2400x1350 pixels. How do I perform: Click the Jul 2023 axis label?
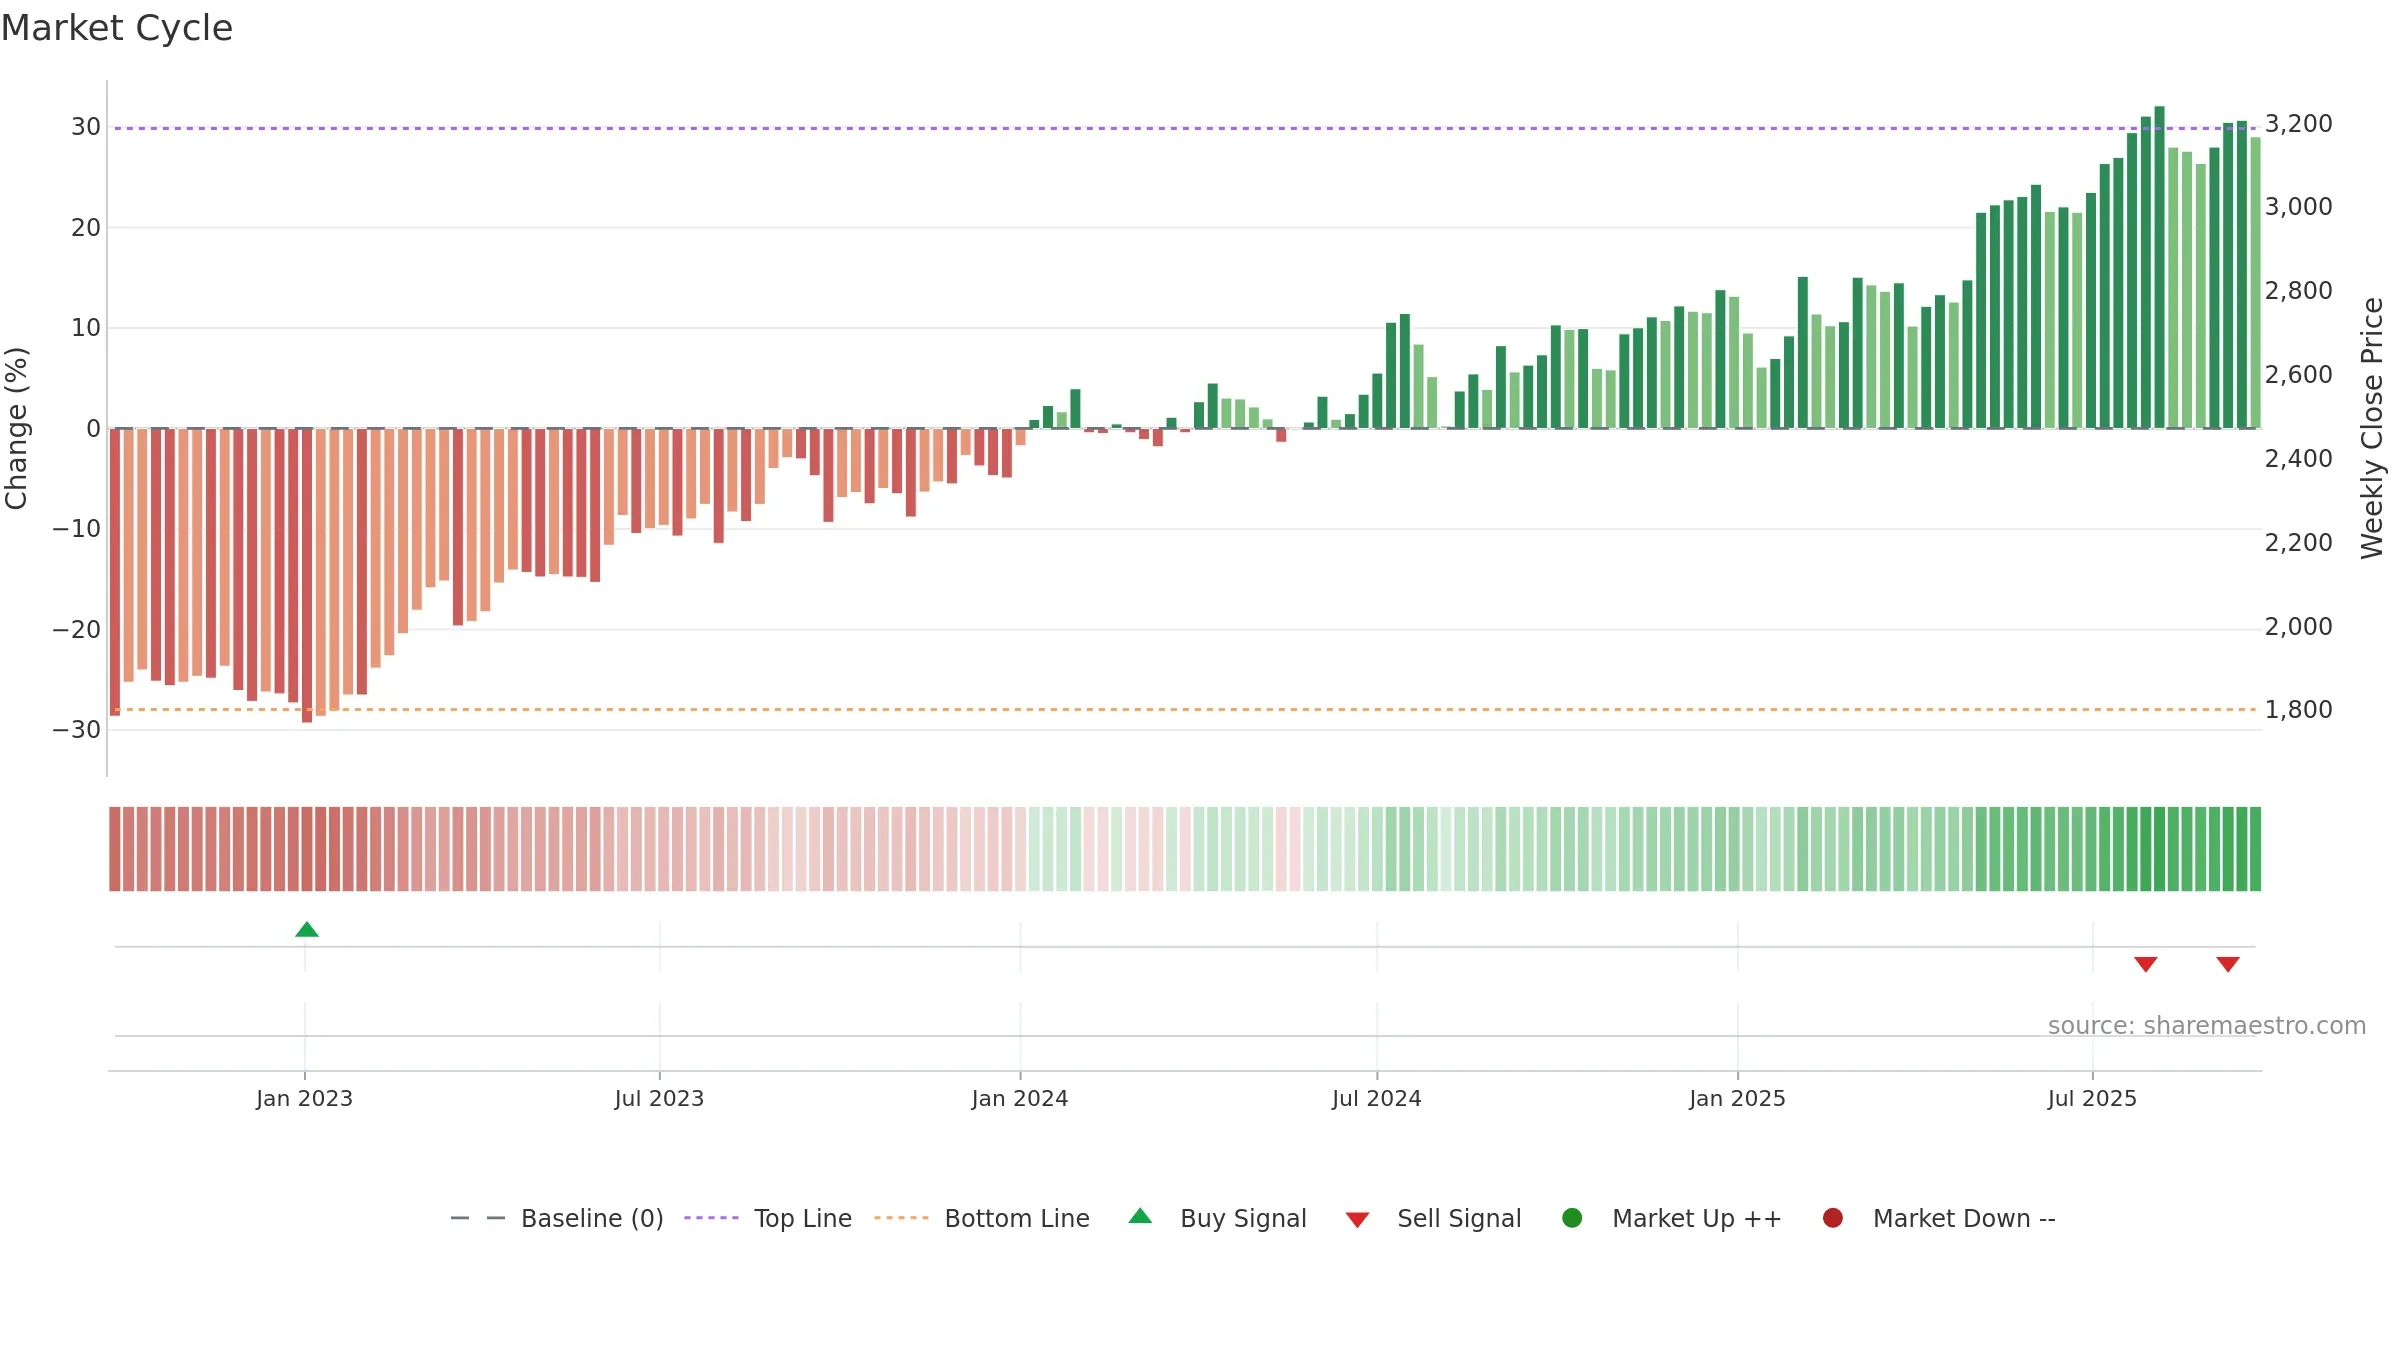[659, 1099]
